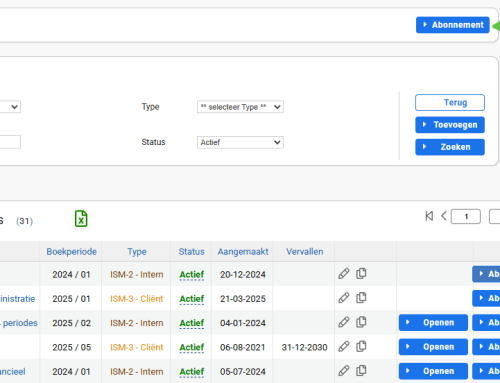The image size is (500, 383).
Task: Click the Terug button
Action: [450, 102]
